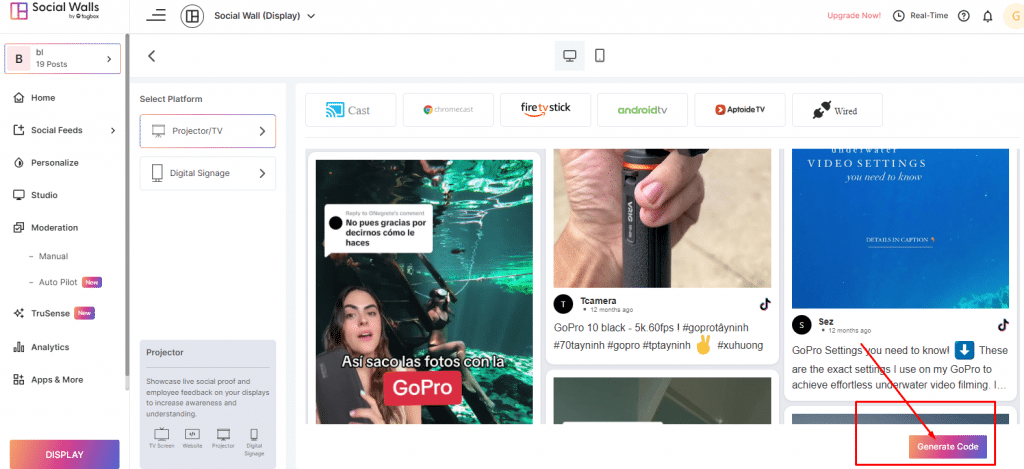
Task: Choose the Fire TV Stick option
Action: click(545, 110)
